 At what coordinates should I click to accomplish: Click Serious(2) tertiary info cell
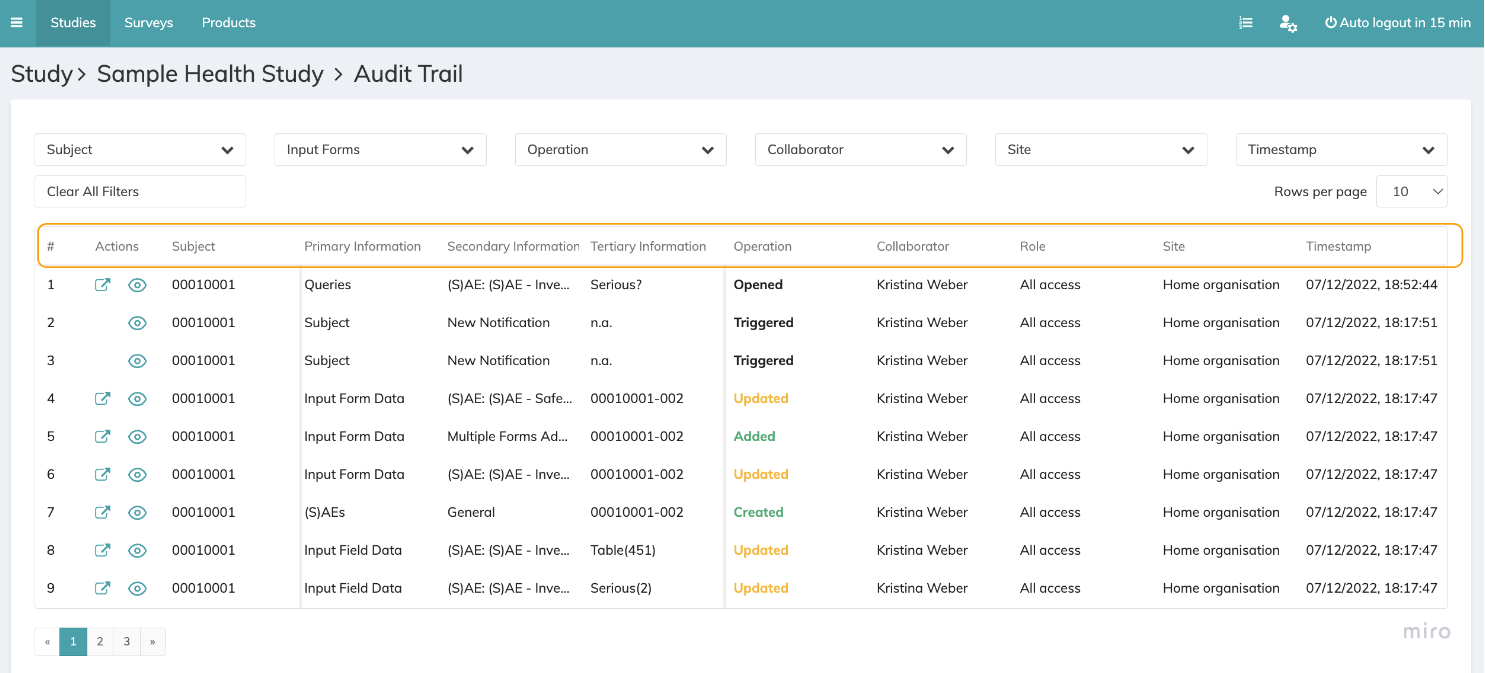click(621, 589)
